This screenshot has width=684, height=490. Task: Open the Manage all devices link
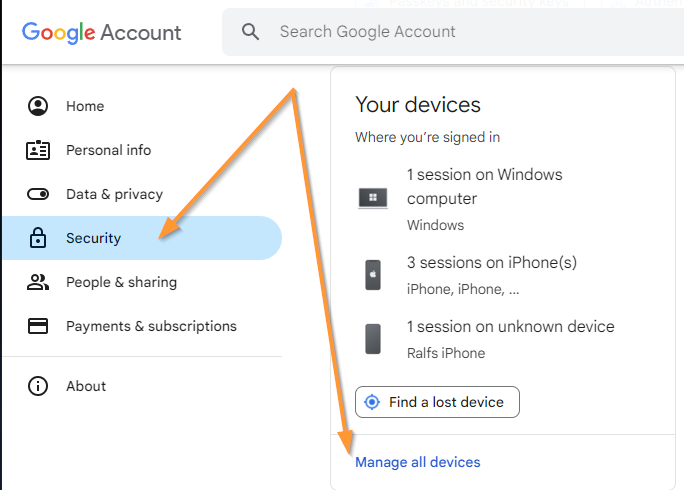[417, 462]
